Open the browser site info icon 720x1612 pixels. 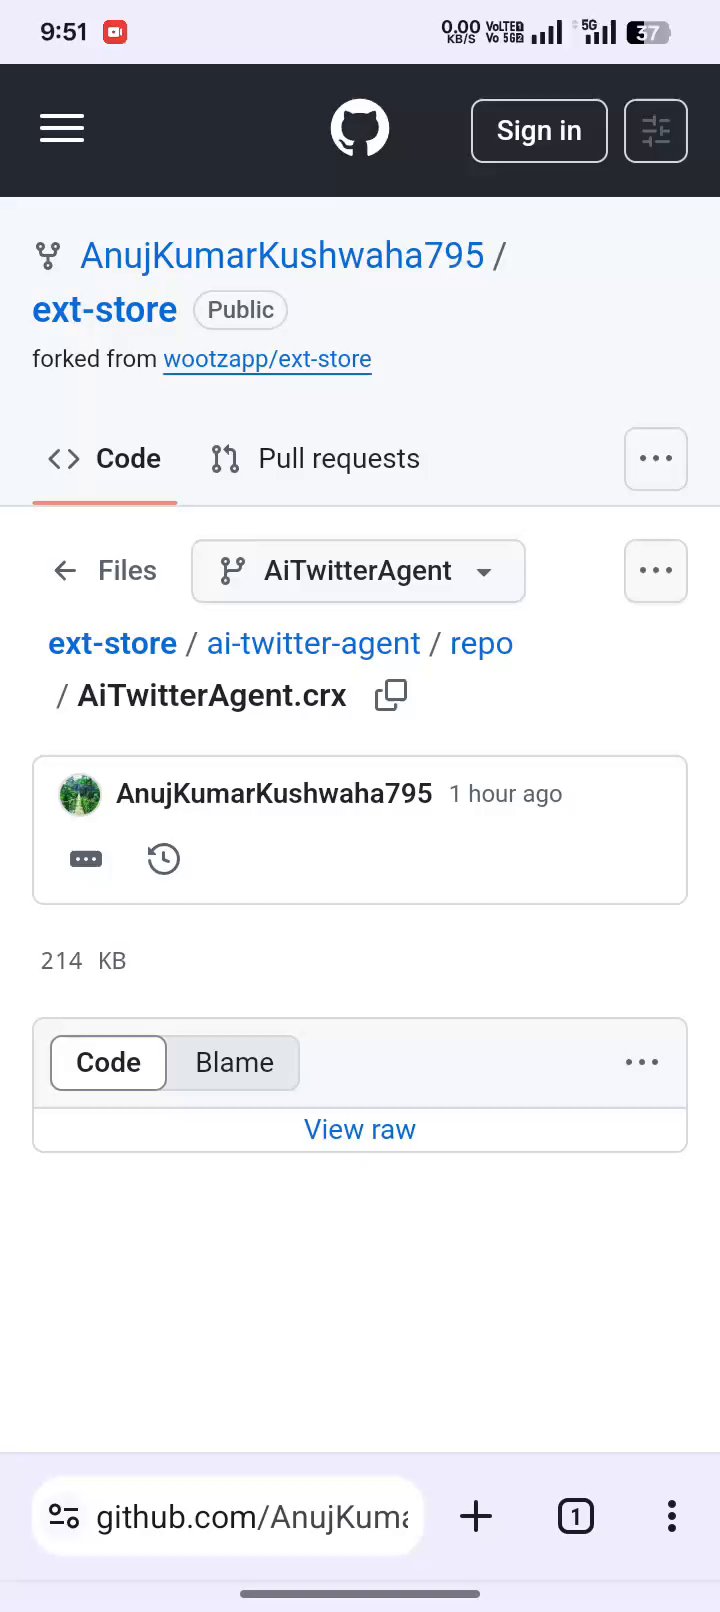point(64,1517)
